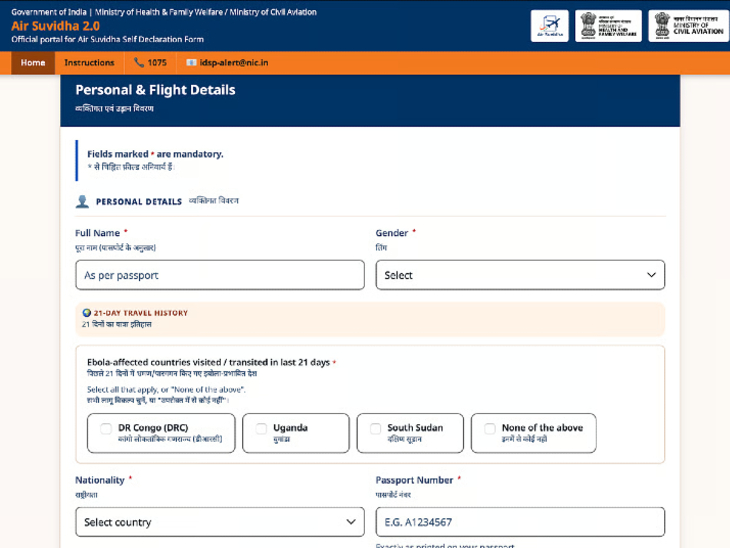Check the None of the above option
730x548 pixels.
[x=490, y=428]
